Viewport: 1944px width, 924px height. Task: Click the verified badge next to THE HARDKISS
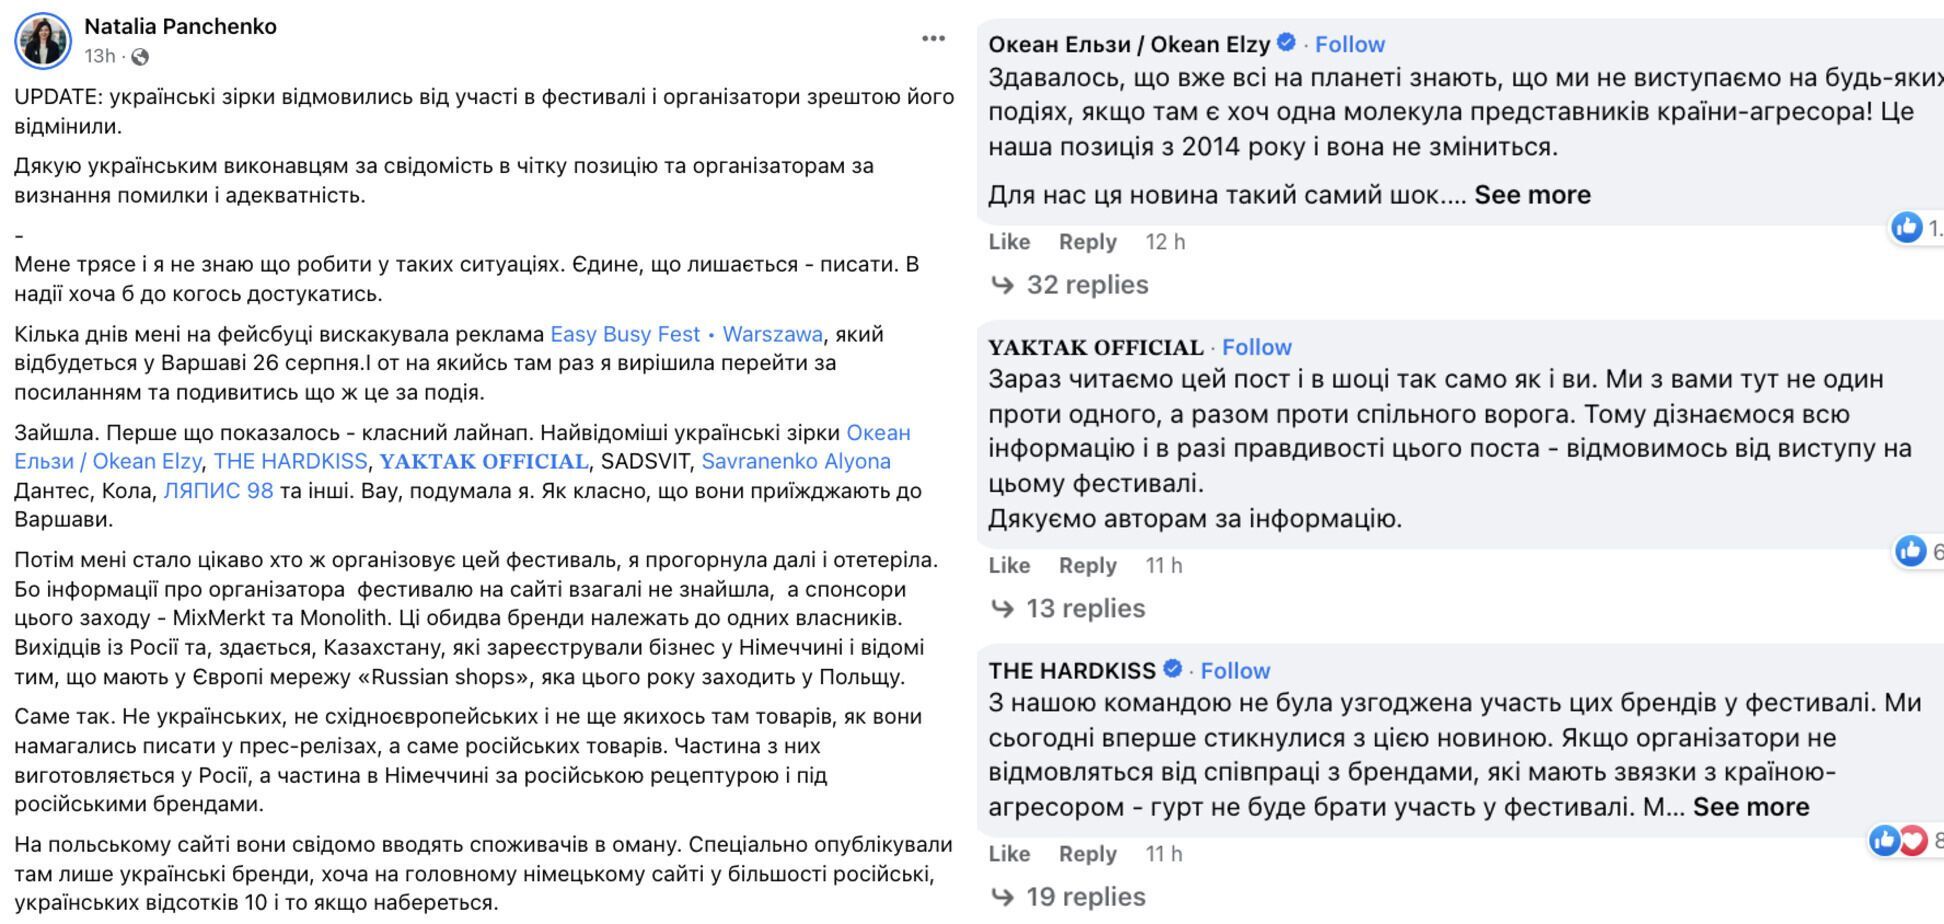(x=1173, y=669)
